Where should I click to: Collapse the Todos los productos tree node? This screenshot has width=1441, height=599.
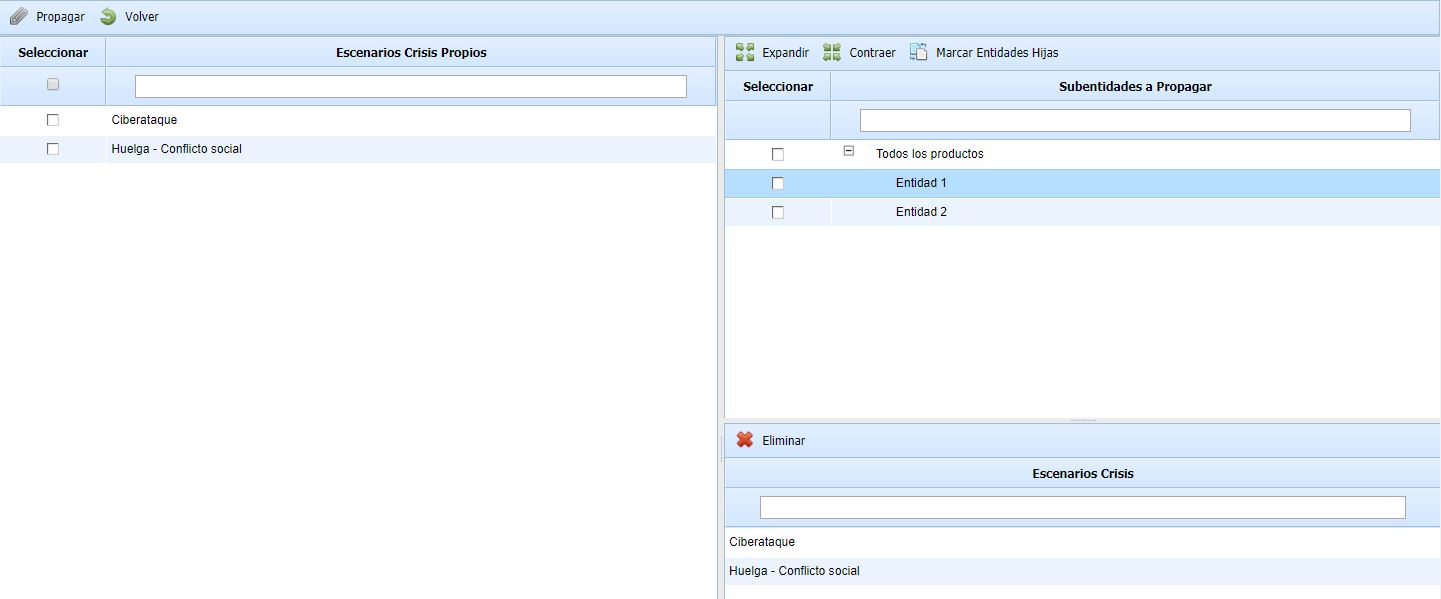(x=849, y=151)
